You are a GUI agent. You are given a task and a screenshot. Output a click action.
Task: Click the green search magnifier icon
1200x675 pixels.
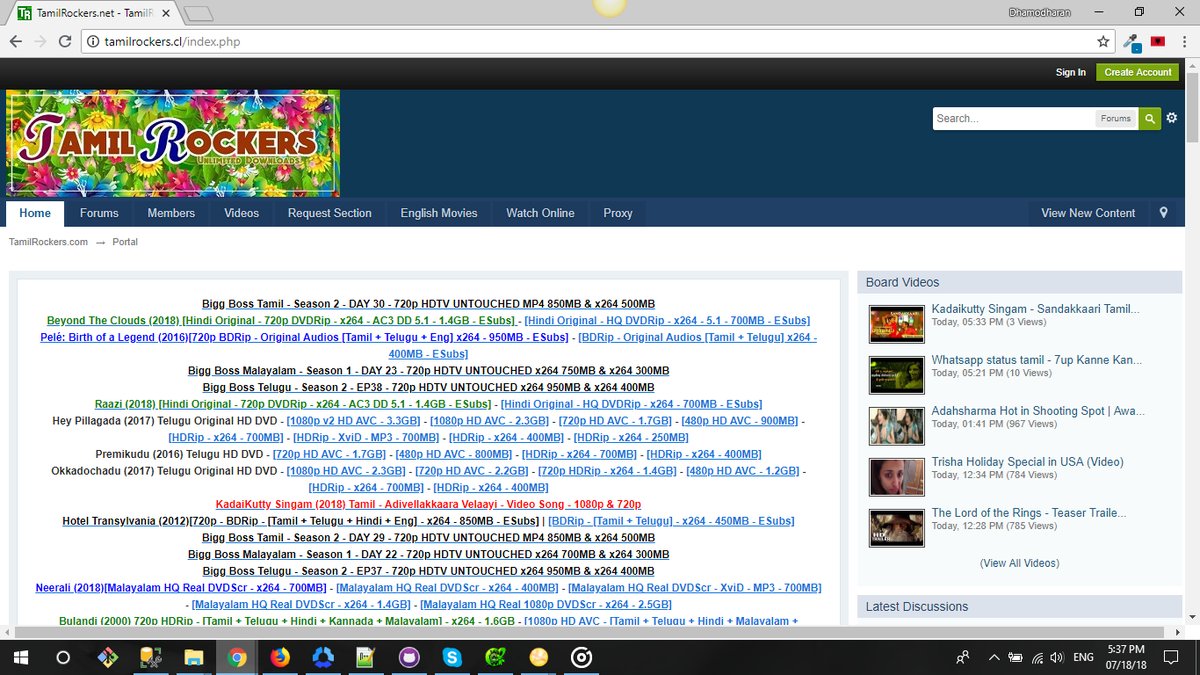point(1149,117)
